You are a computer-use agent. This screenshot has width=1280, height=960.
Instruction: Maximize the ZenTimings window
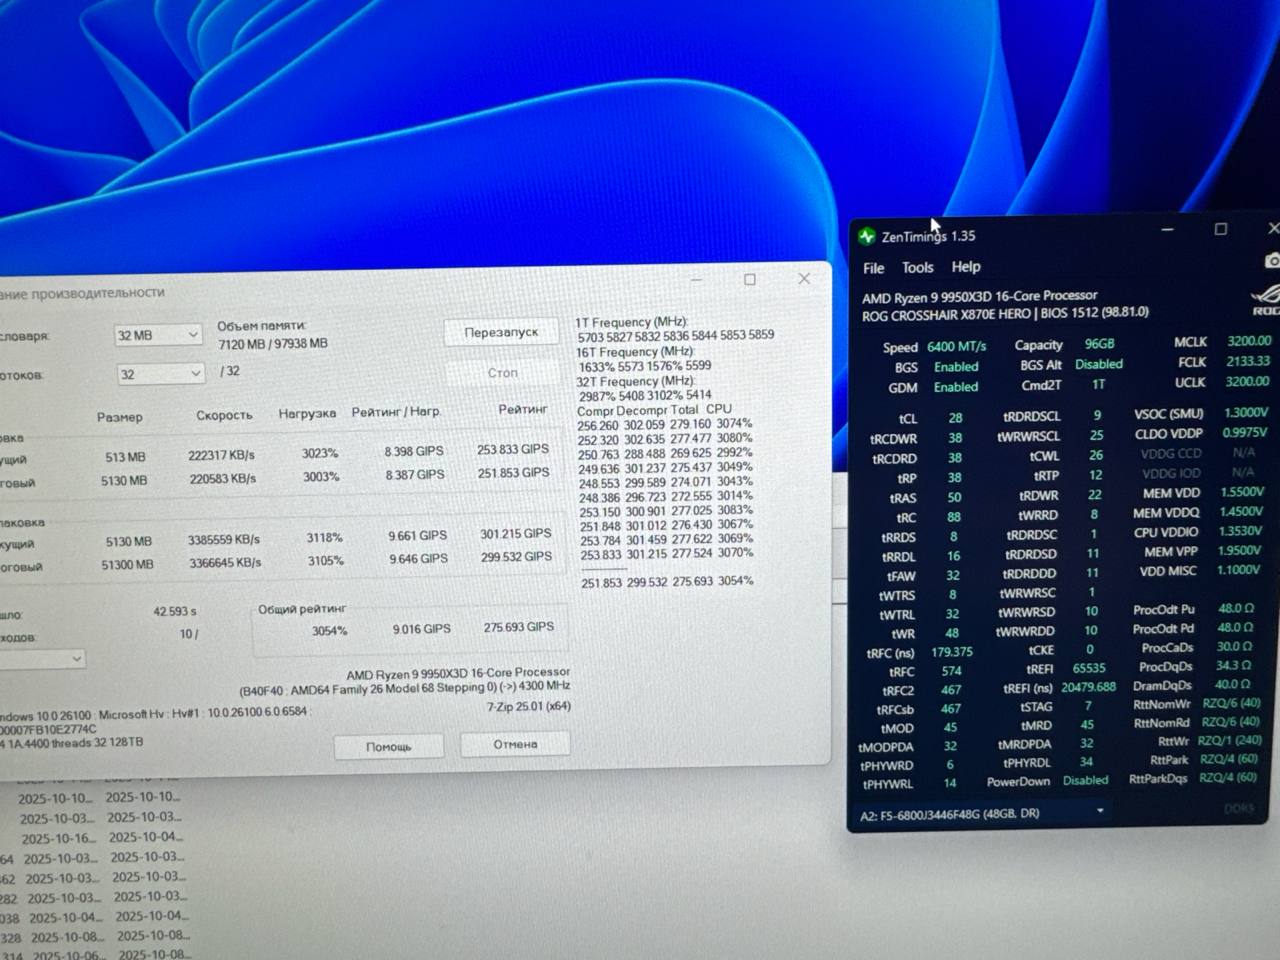[1220, 229]
